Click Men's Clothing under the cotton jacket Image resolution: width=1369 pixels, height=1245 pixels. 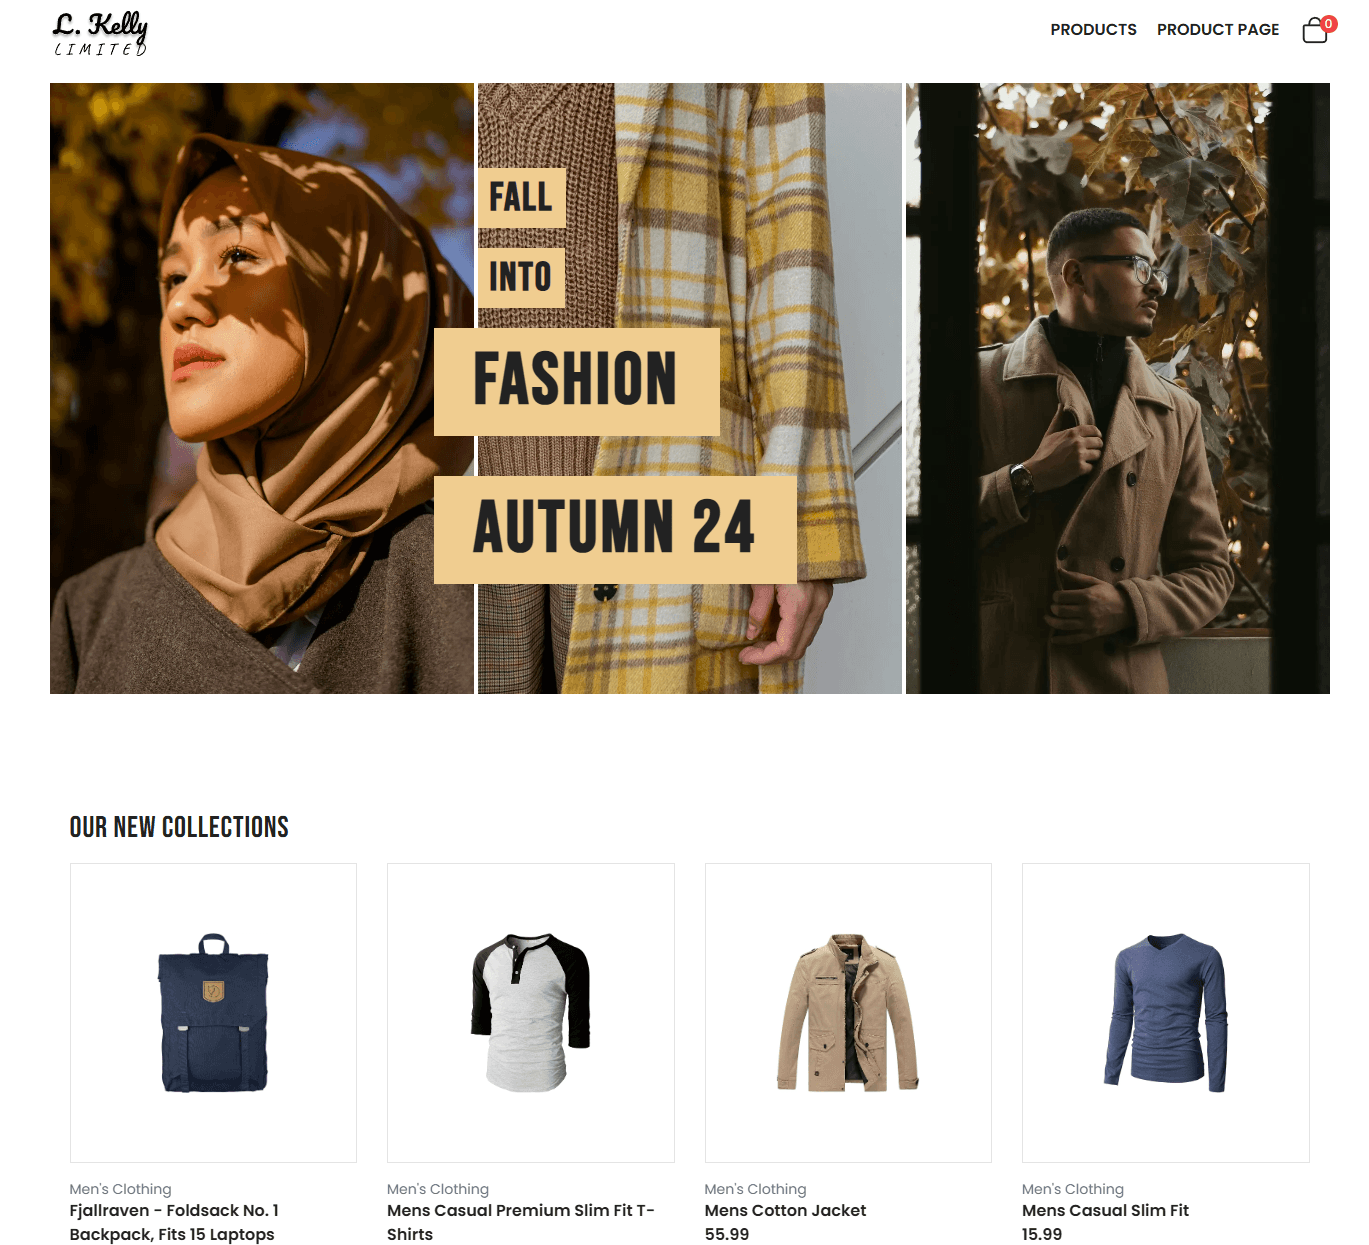[756, 1189]
